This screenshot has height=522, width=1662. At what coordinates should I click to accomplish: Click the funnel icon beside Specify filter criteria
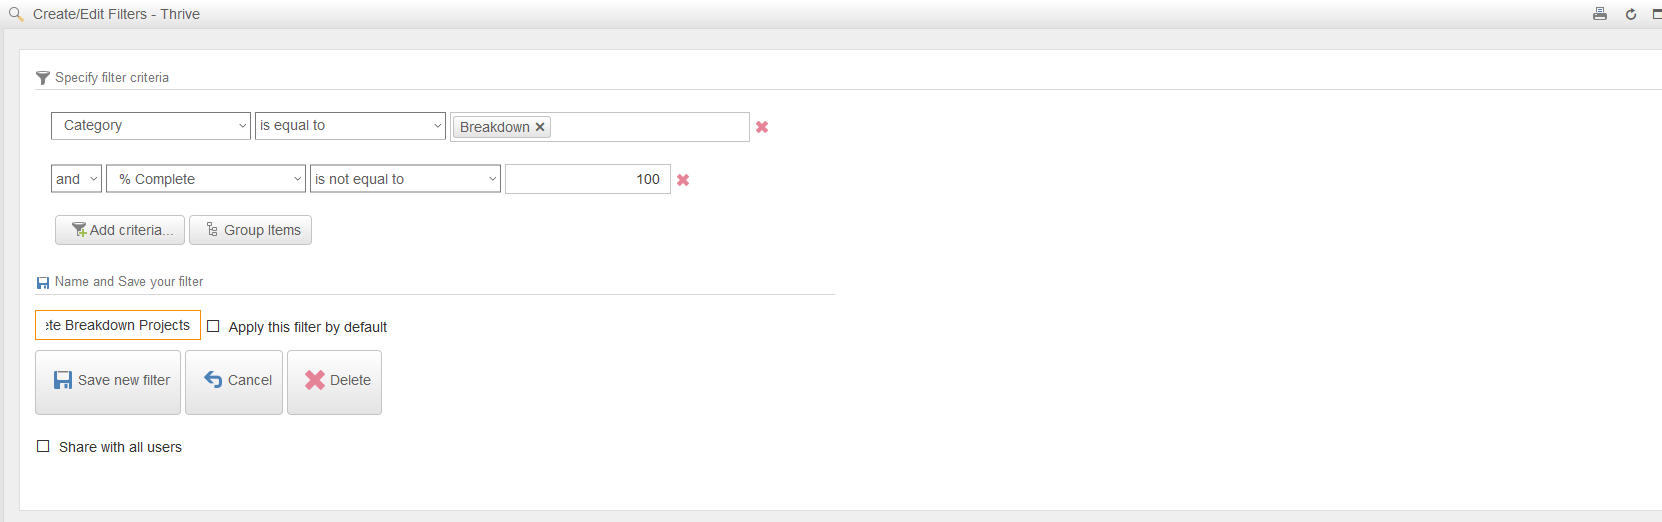click(43, 78)
